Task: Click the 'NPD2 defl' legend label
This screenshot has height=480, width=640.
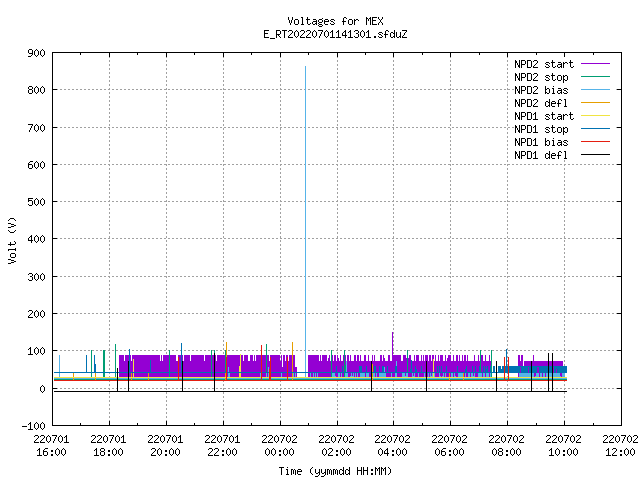Action: (x=541, y=103)
